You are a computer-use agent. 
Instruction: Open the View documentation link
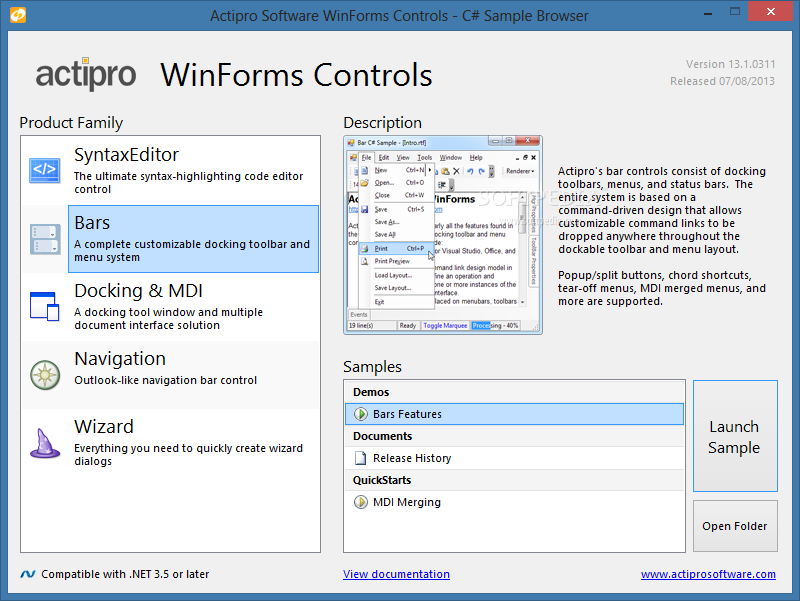[x=396, y=574]
